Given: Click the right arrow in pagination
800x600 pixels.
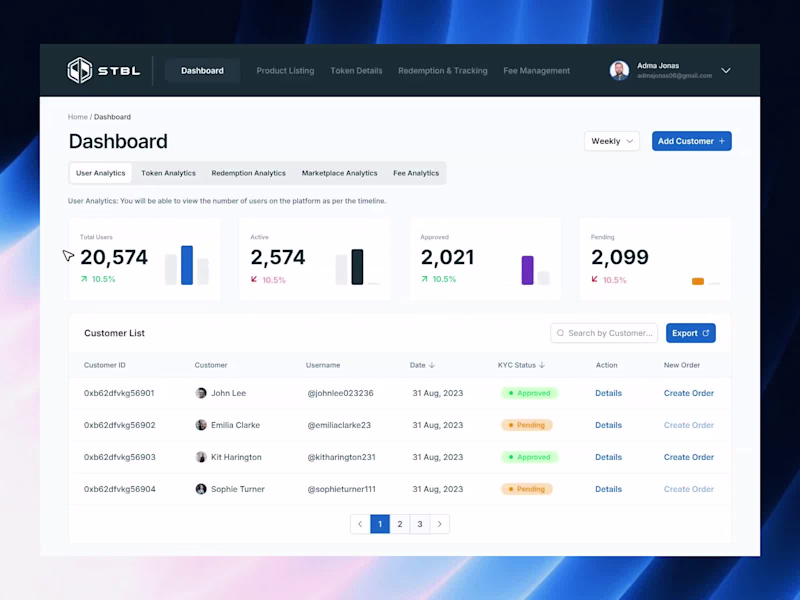Looking at the screenshot, I should 440,523.
